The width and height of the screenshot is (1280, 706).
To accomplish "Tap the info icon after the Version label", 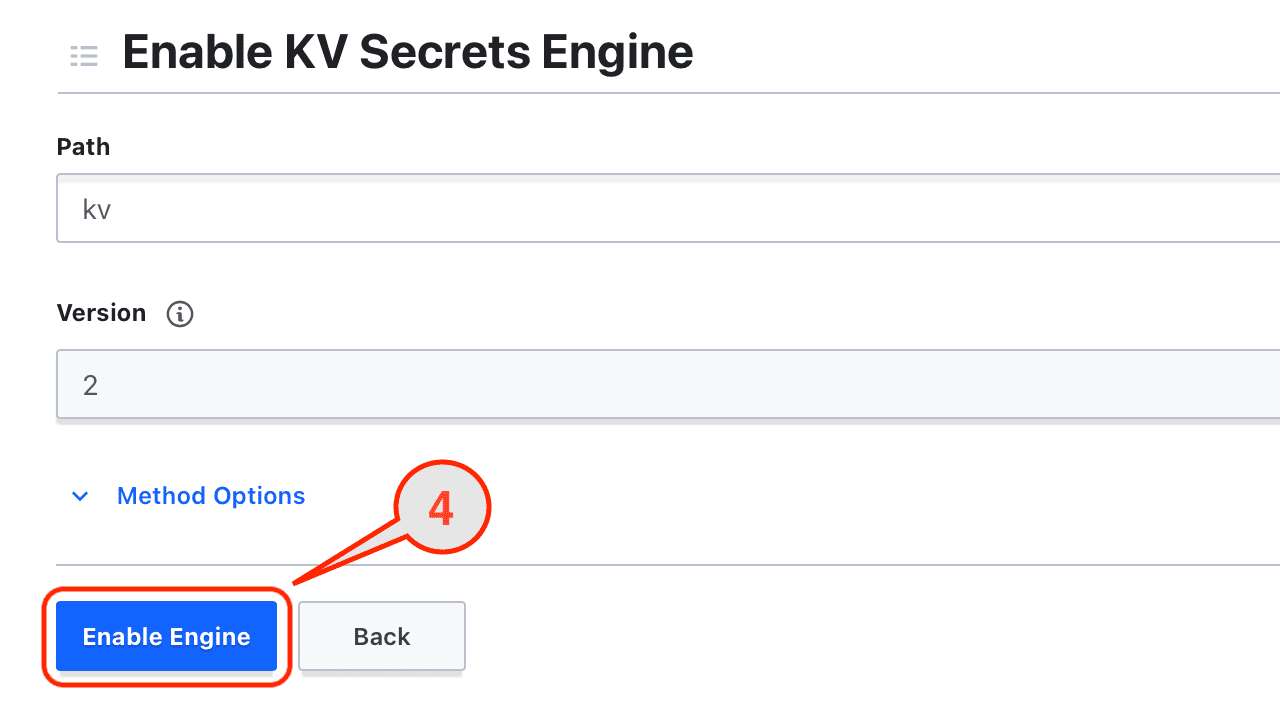I will click(x=179, y=314).
